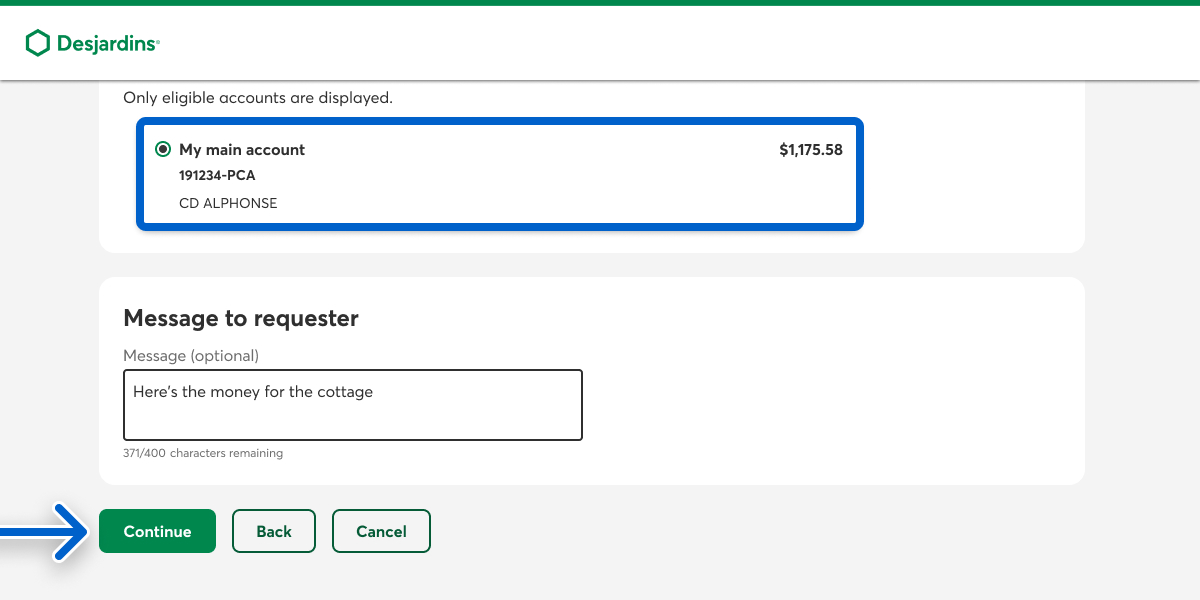Click the My main account label
The height and width of the screenshot is (600, 1200).
point(242,150)
